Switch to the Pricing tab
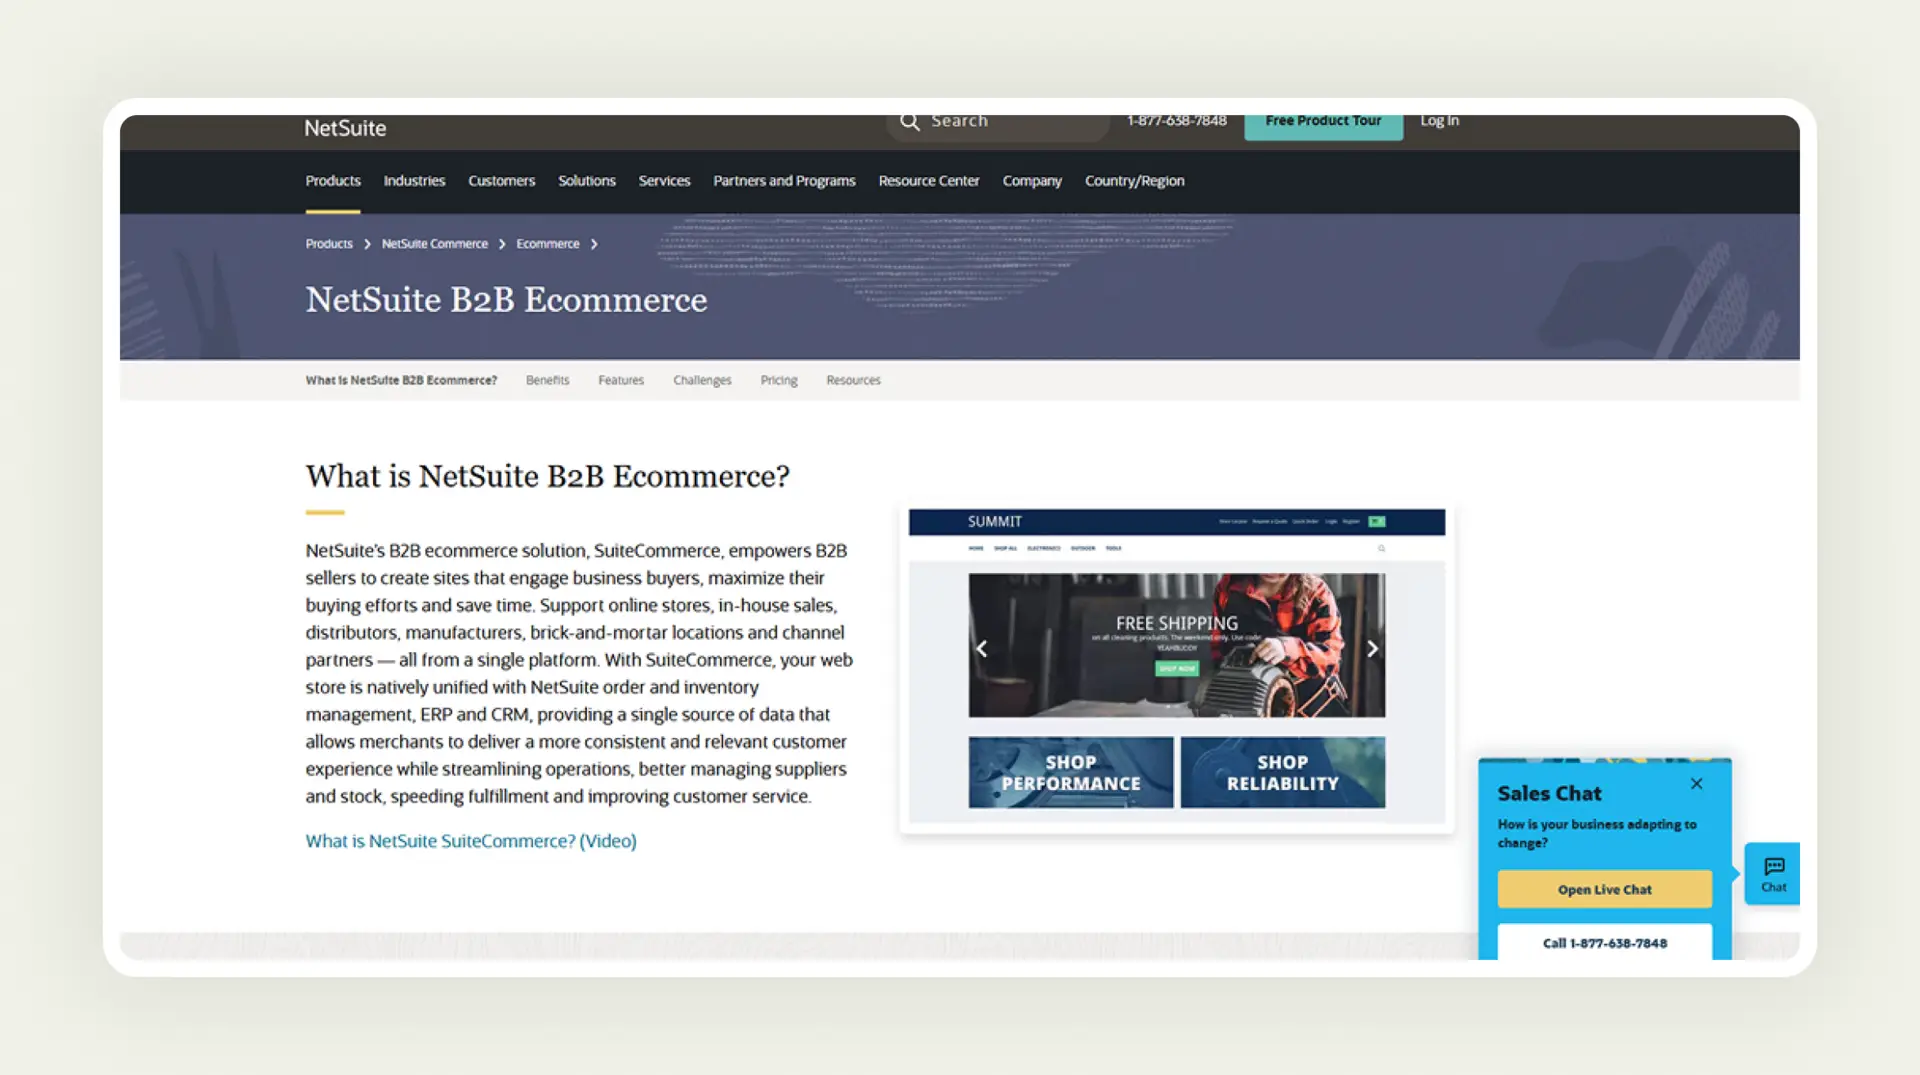The height and width of the screenshot is (1075, 1920). pos(778,380)
